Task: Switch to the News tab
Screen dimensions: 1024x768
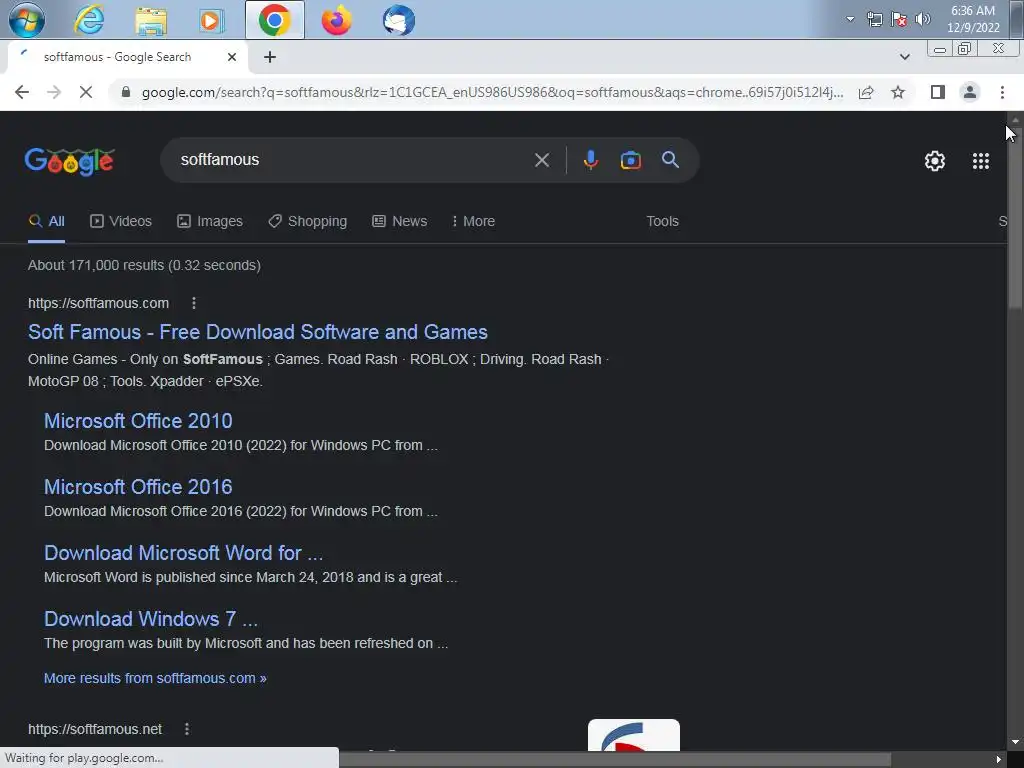Action: coord(400,221)
